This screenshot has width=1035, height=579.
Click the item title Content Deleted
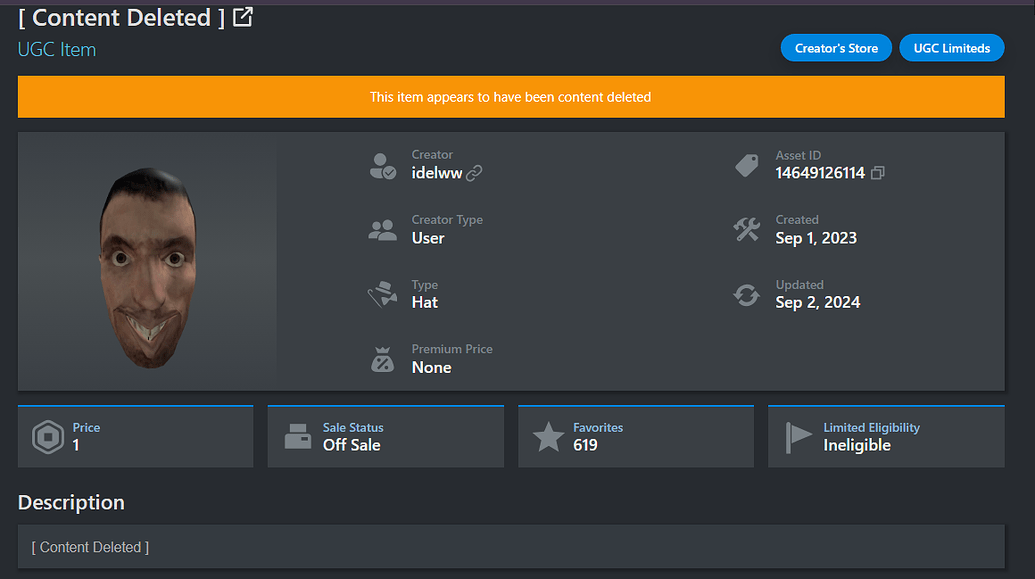(121, 18)
